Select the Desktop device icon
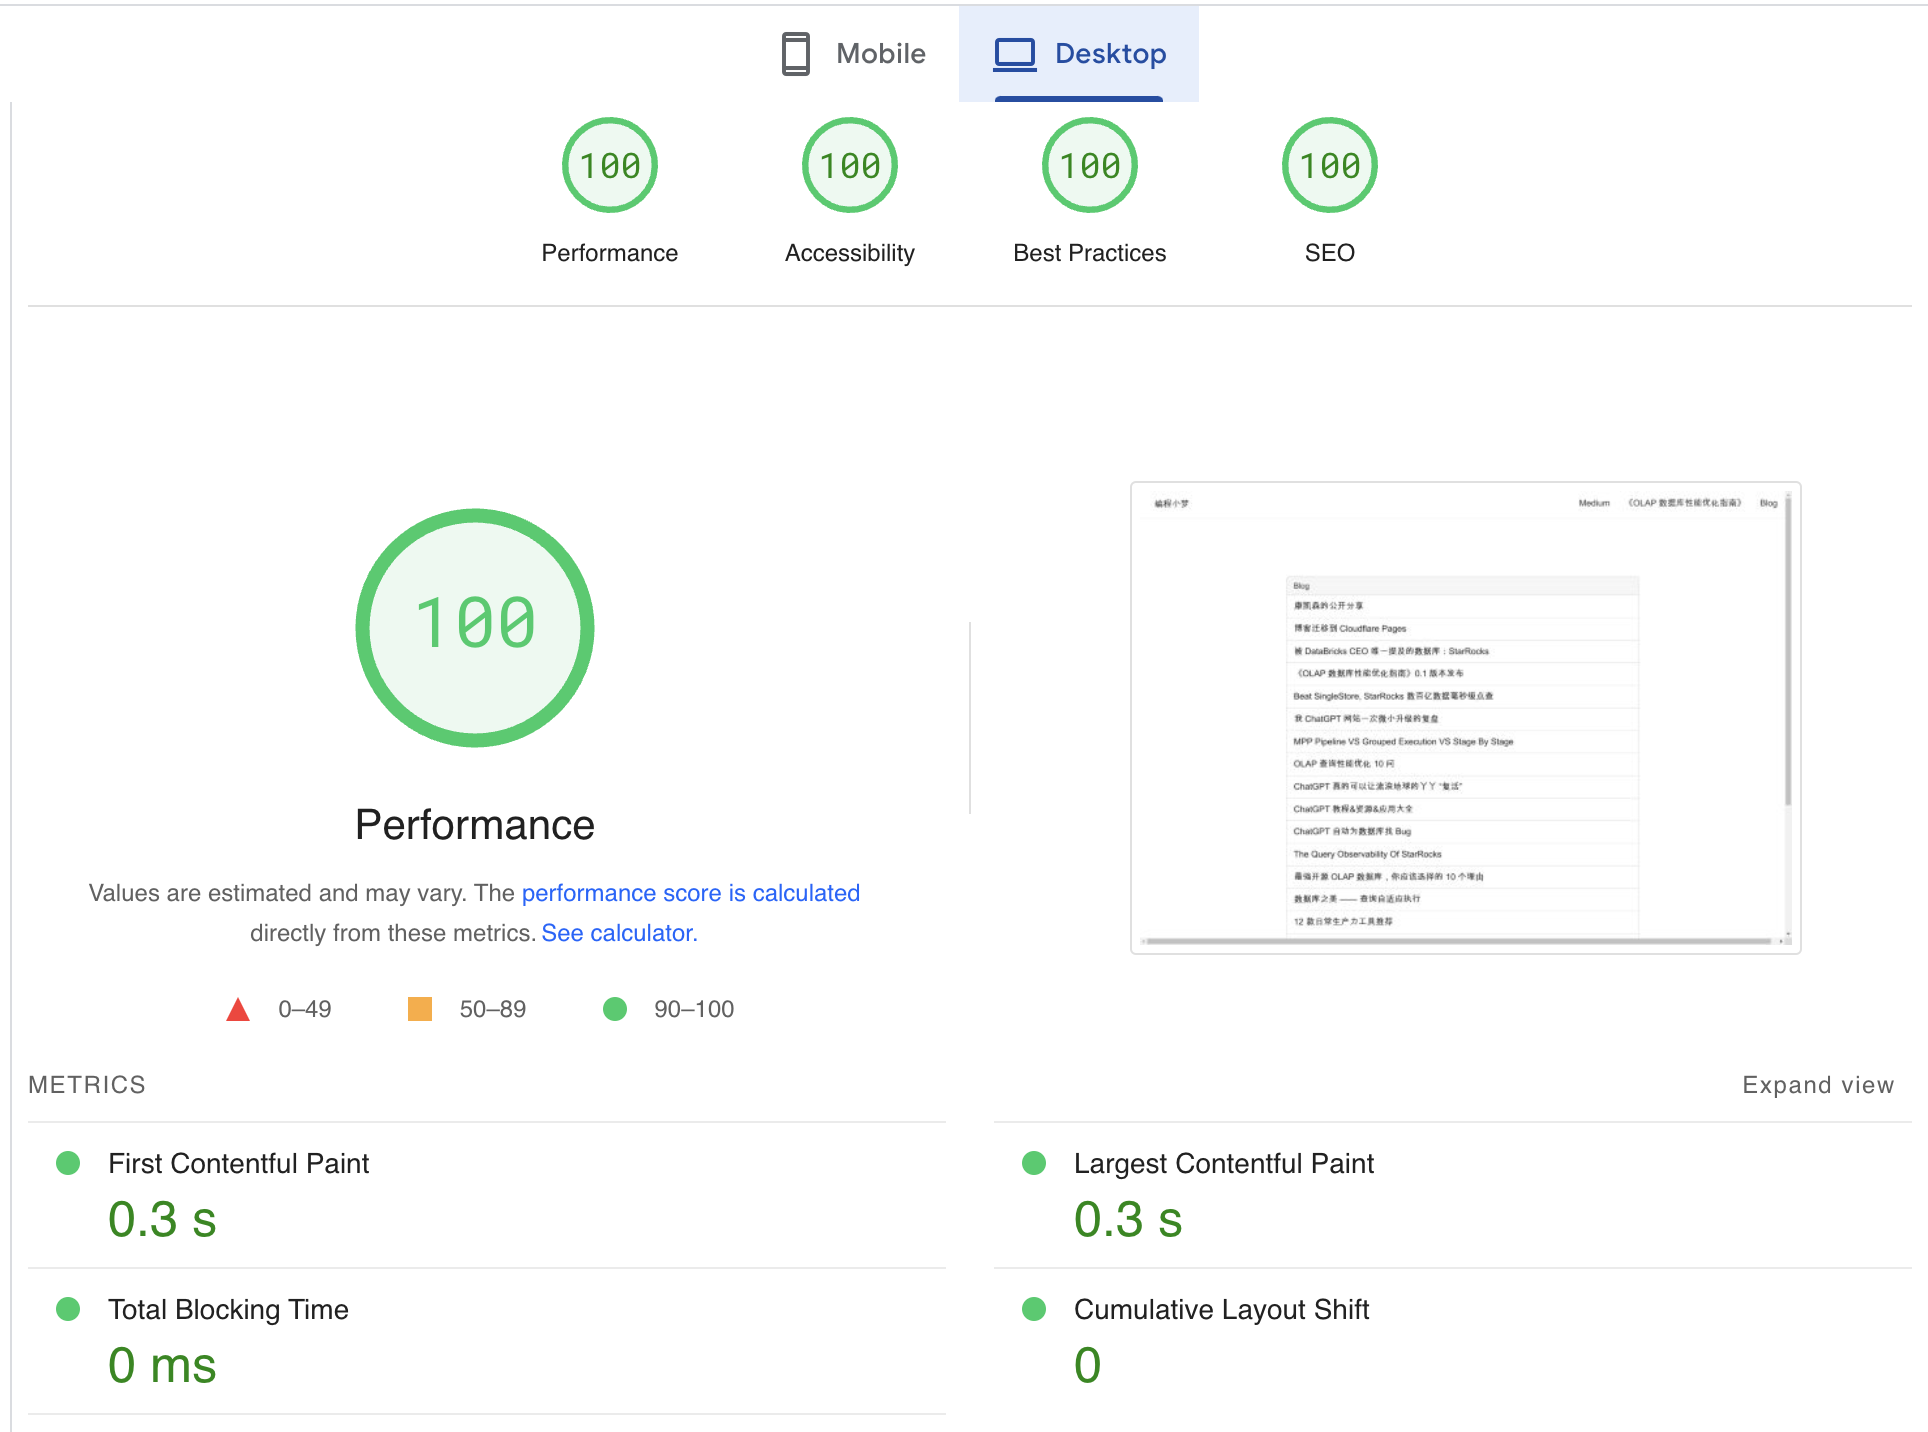 coord(1014,54)
